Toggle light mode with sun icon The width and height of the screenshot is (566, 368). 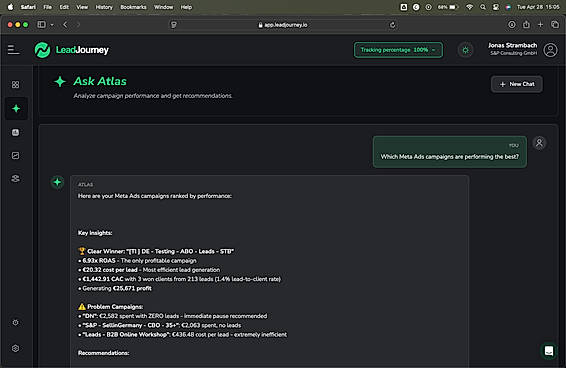[x=465, y=50]
